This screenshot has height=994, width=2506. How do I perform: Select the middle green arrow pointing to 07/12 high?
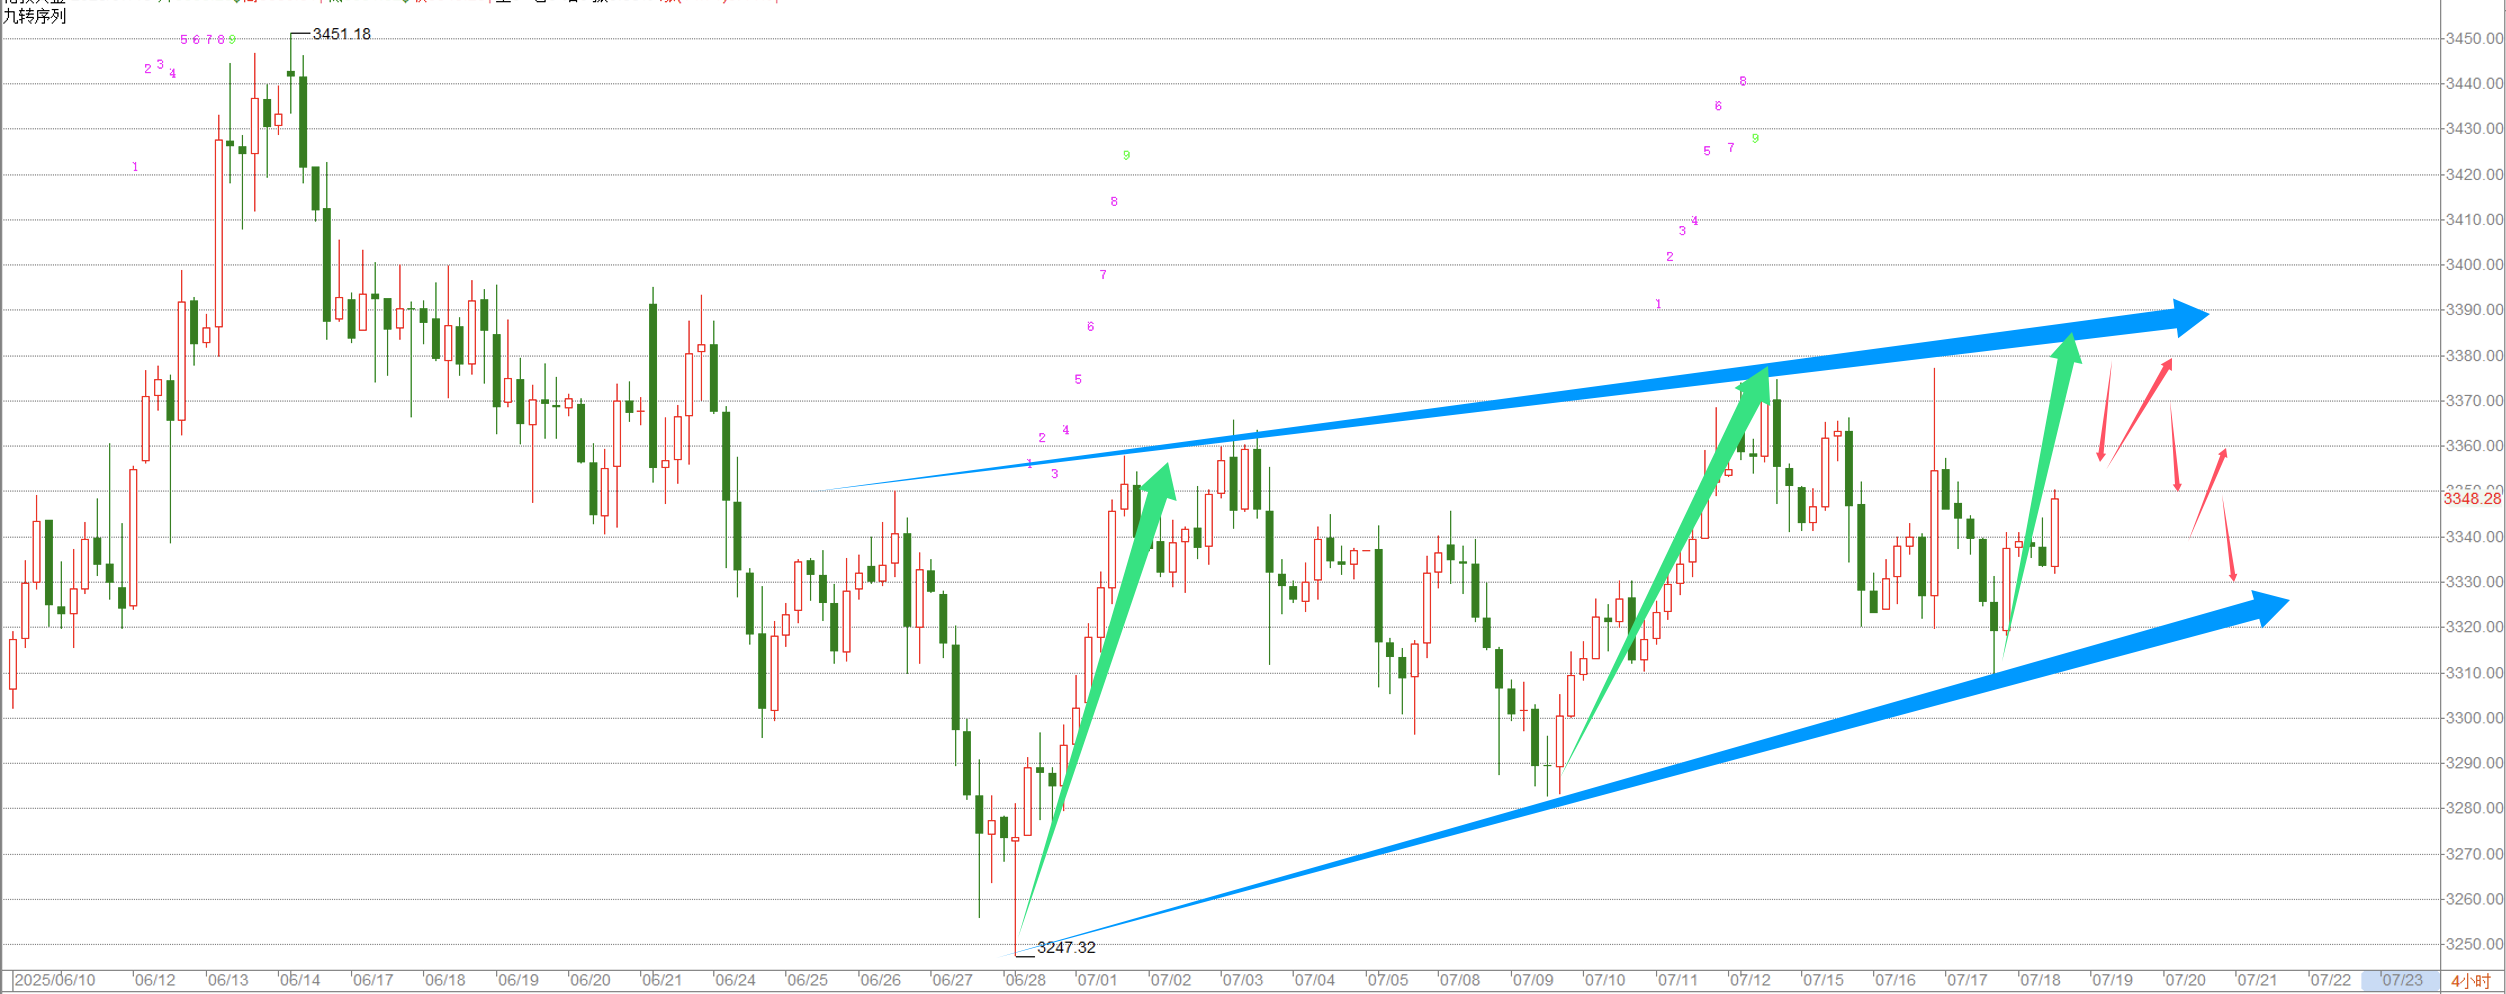1666,568
